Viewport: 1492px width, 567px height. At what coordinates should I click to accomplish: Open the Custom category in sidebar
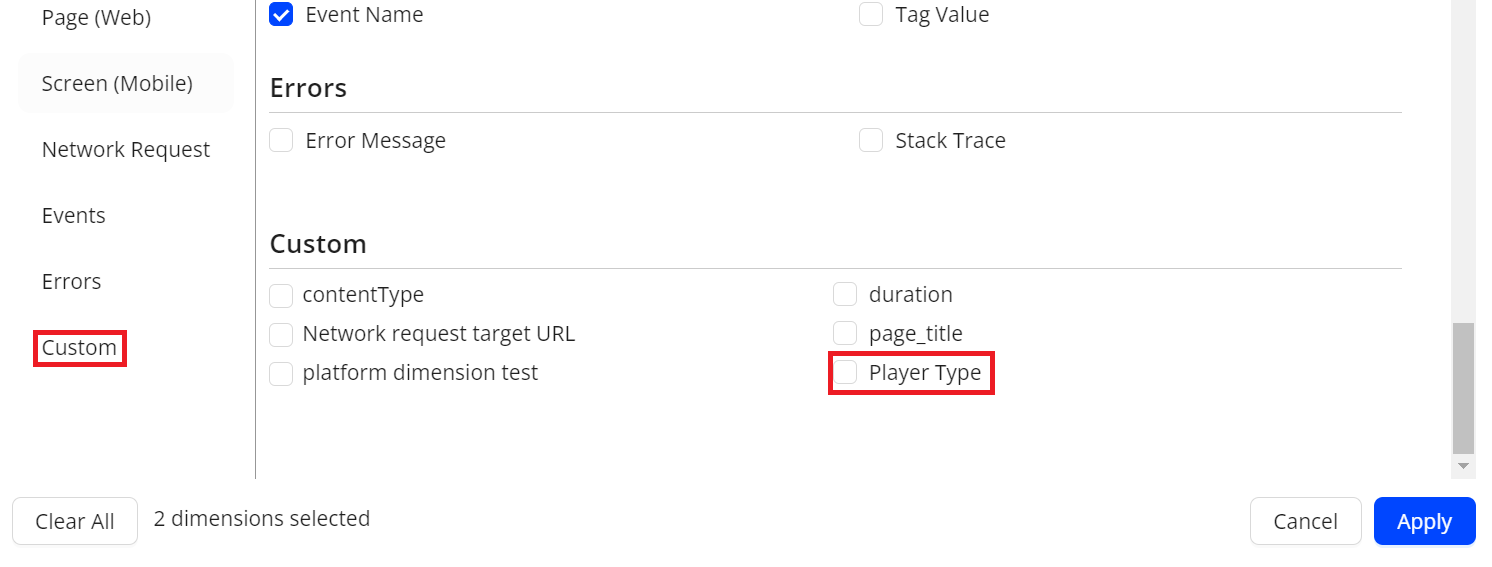coord(79,348)
